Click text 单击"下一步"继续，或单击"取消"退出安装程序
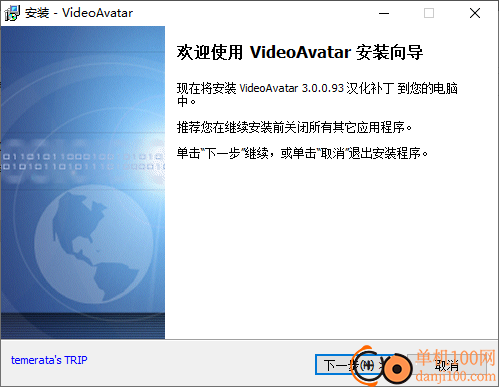The height and width of the screenshot is (387, 499). point(302,153)
